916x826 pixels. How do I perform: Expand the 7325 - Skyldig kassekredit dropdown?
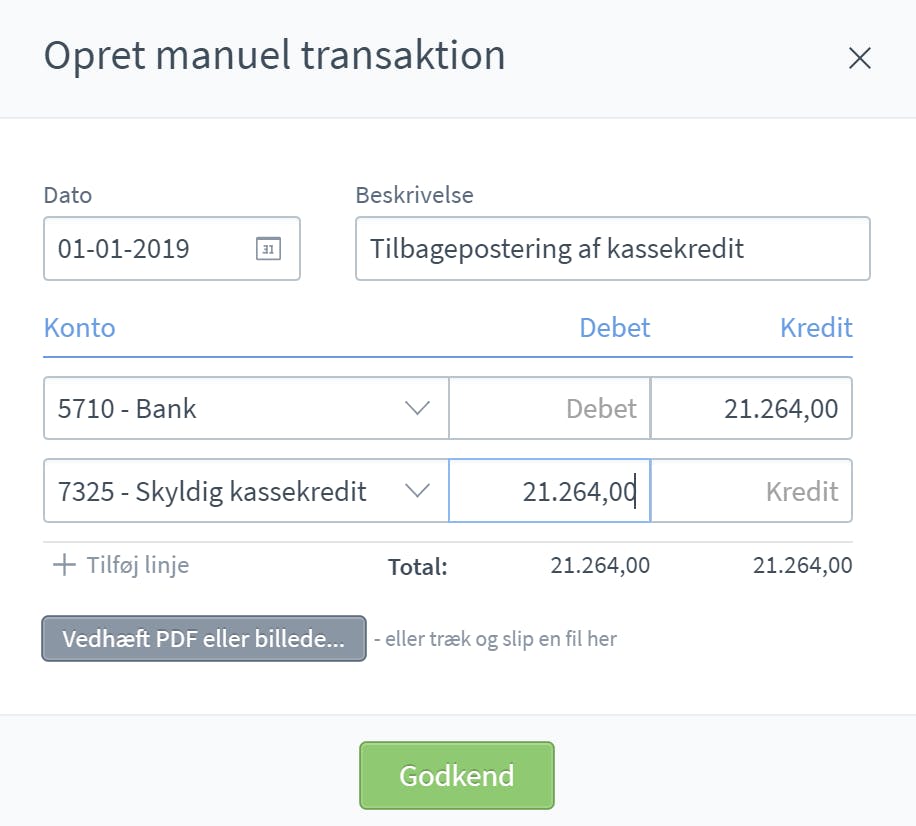pyautogui.click(x=417, y=491)
